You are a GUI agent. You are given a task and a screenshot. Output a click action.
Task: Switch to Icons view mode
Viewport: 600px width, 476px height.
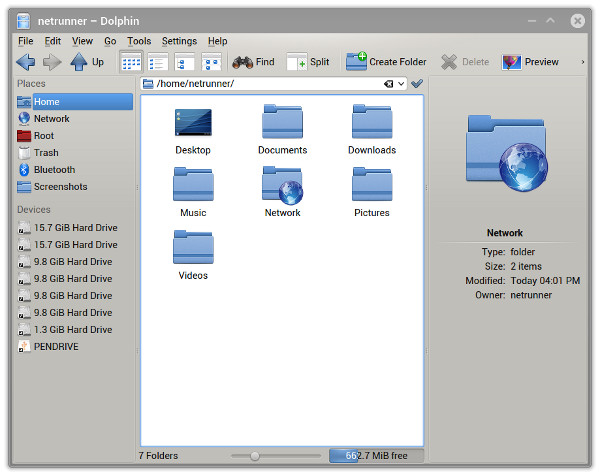[131, 62]
